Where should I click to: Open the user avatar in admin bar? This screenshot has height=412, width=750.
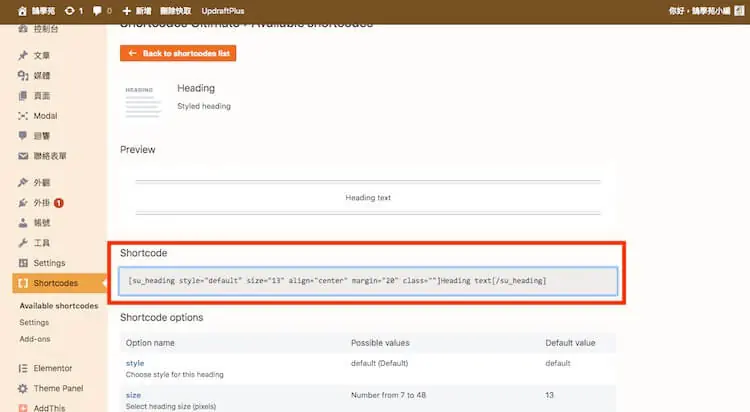click(x=739, y=11)
